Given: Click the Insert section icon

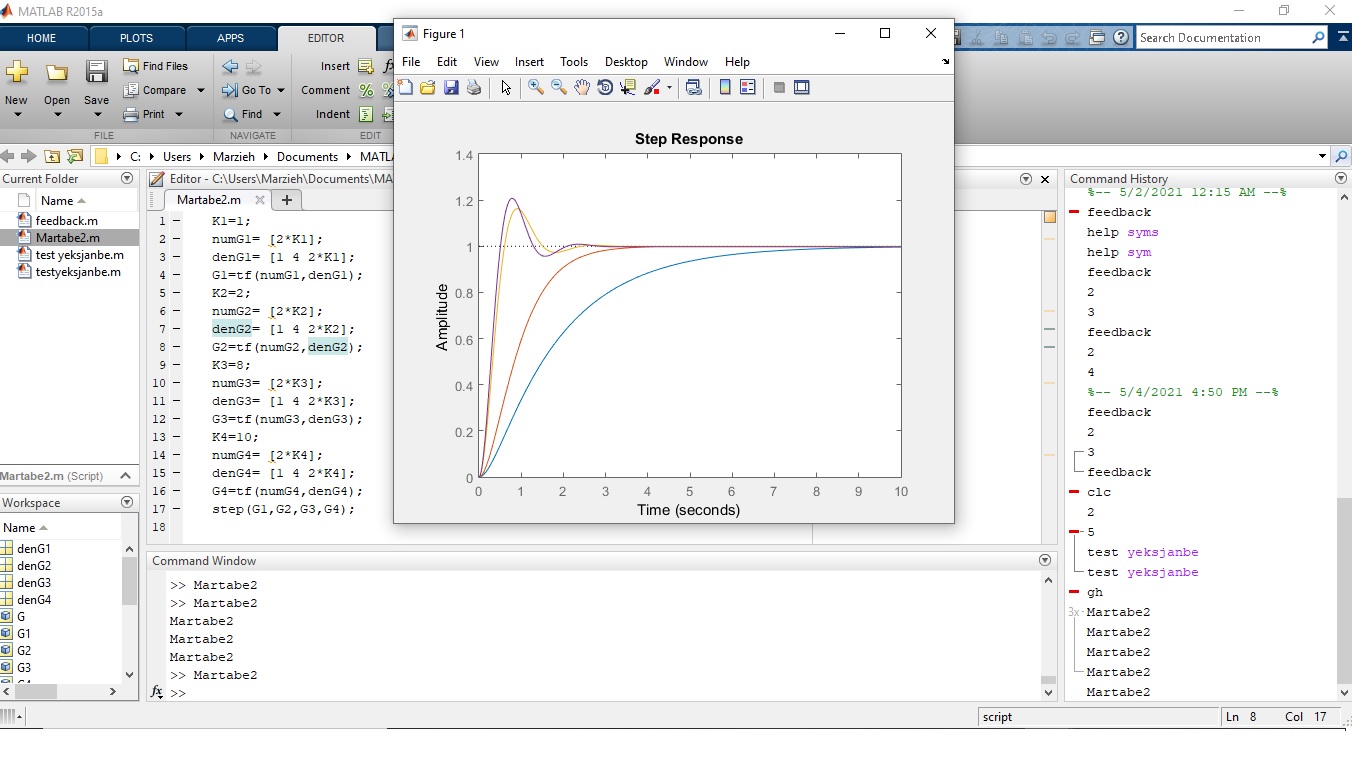Looking at the screenshot, I should pos(365,66).
